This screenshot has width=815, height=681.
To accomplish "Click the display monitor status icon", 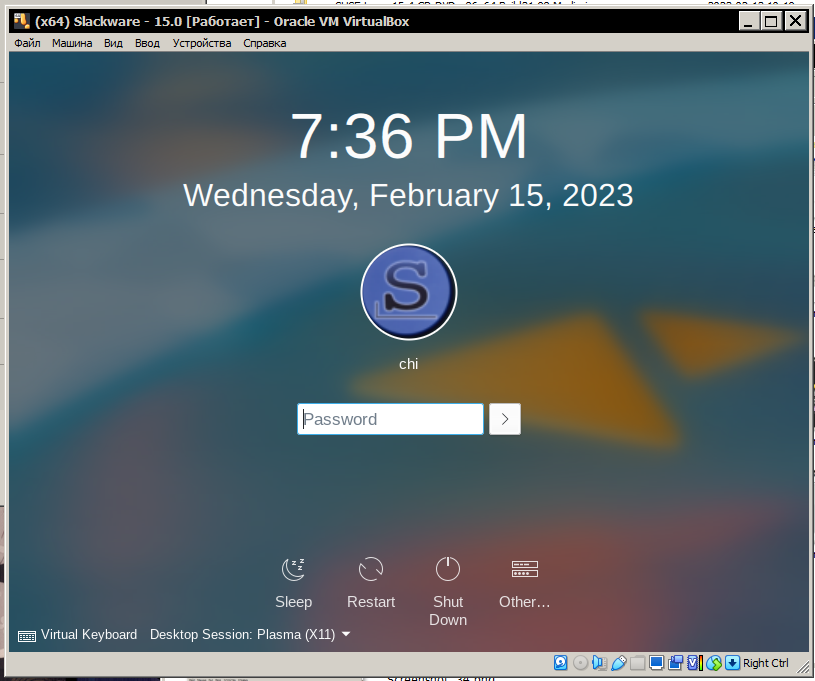I will click(656, 663).
